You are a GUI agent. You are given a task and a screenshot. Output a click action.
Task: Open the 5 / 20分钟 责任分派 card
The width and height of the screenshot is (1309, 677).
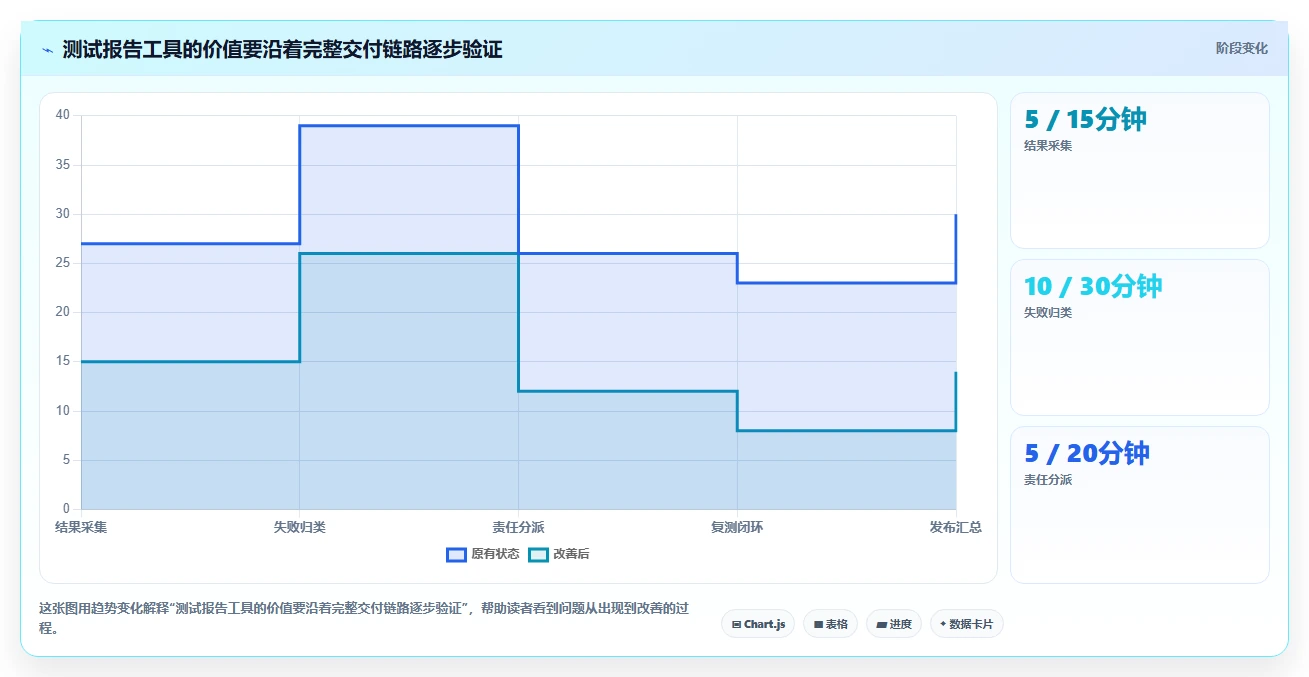(1140, 504)
